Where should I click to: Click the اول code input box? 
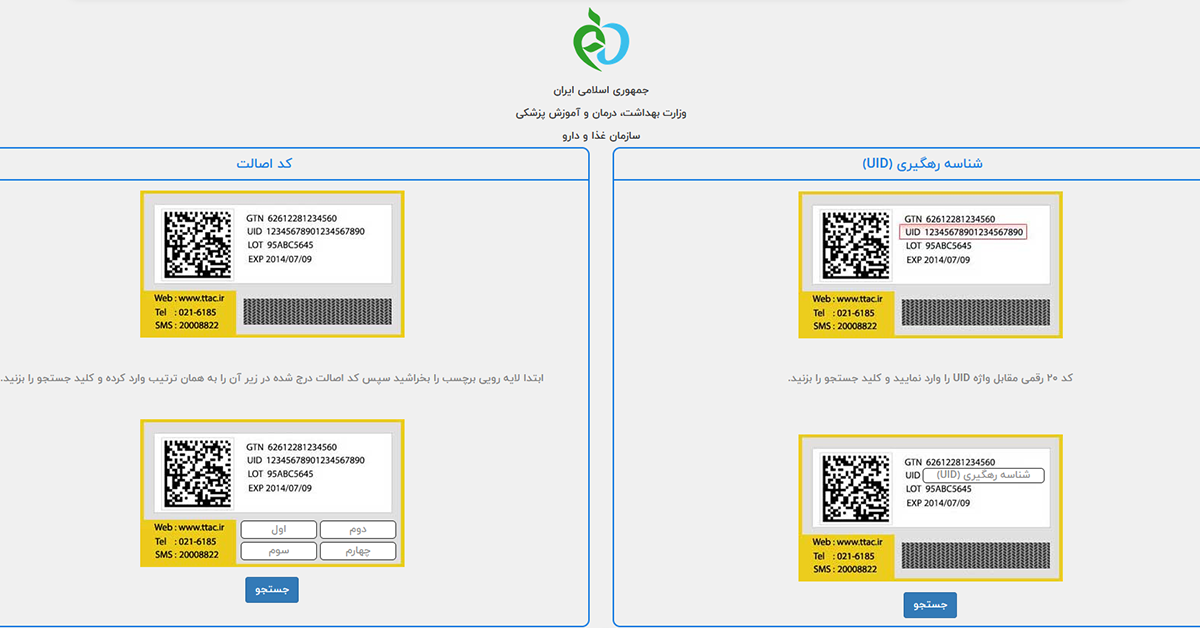[x=278, y=530]
